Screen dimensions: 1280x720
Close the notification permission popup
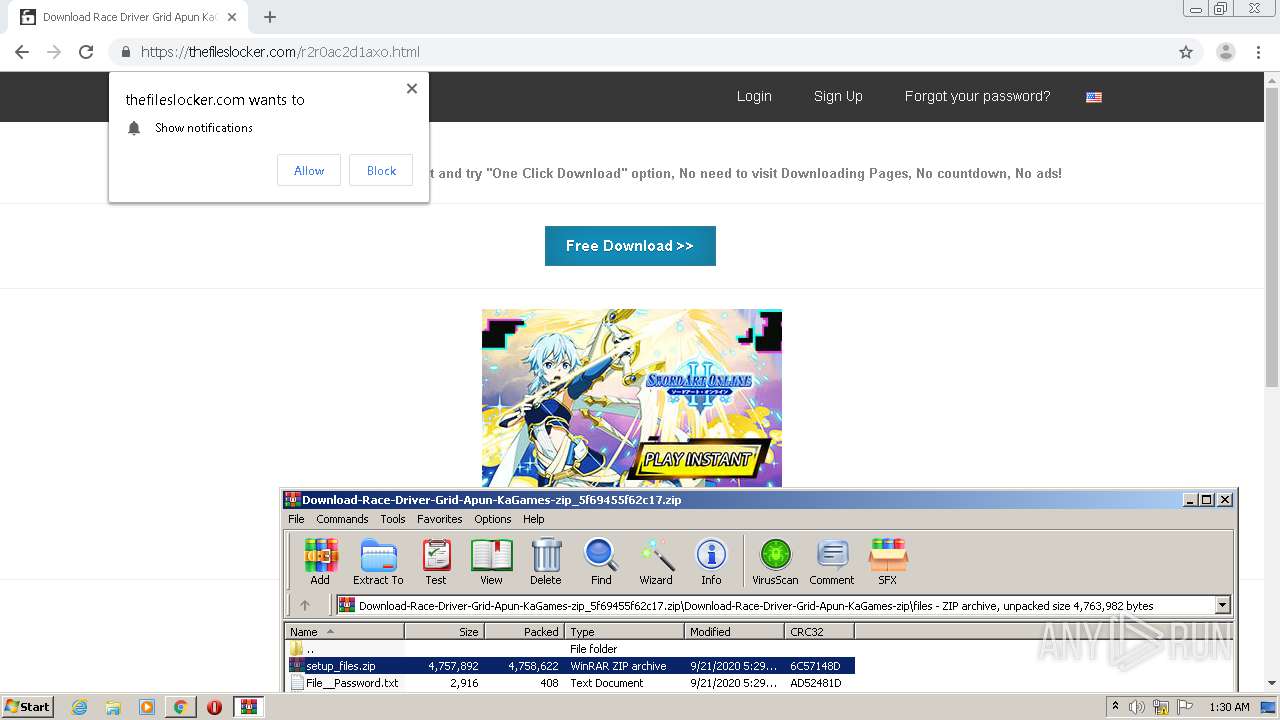coord(412,88)
